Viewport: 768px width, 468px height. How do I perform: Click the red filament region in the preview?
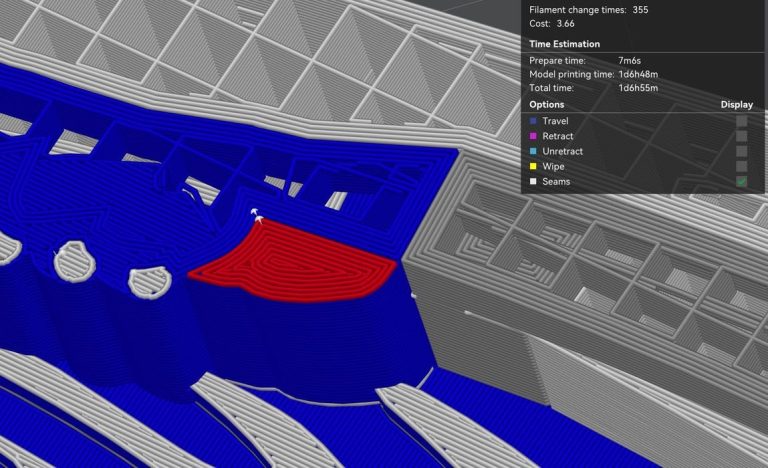coord(300,258)
